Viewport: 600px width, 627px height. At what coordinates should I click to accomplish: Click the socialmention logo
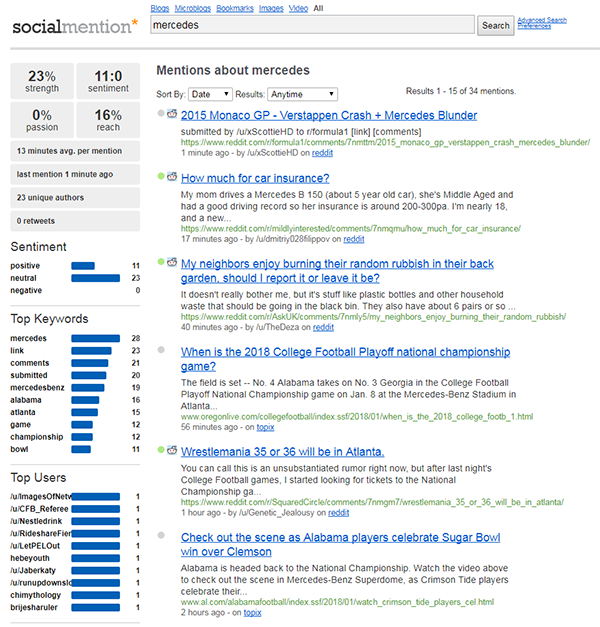(x=75, y=26)
